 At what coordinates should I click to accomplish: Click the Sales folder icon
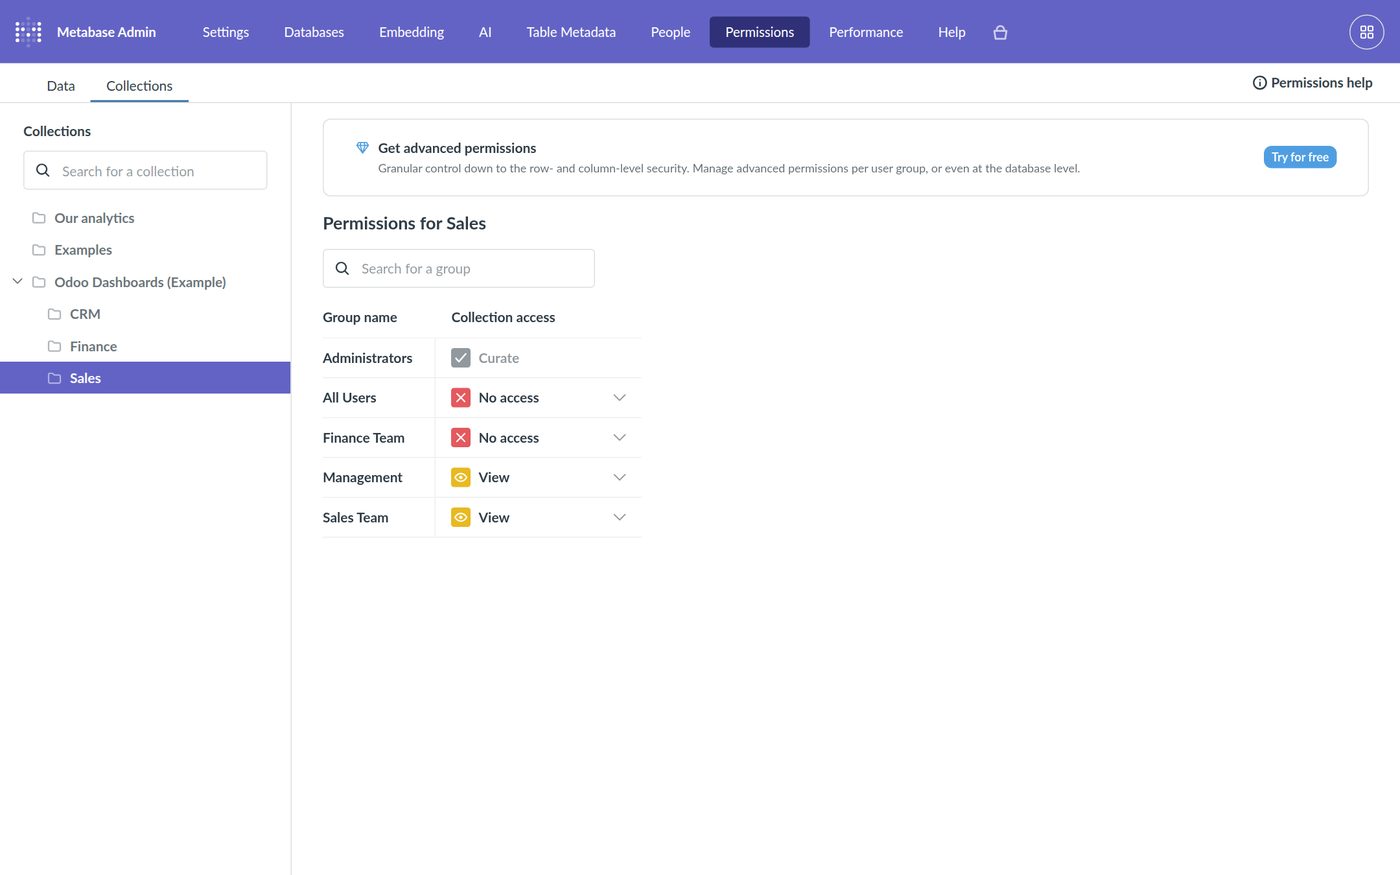55,378
